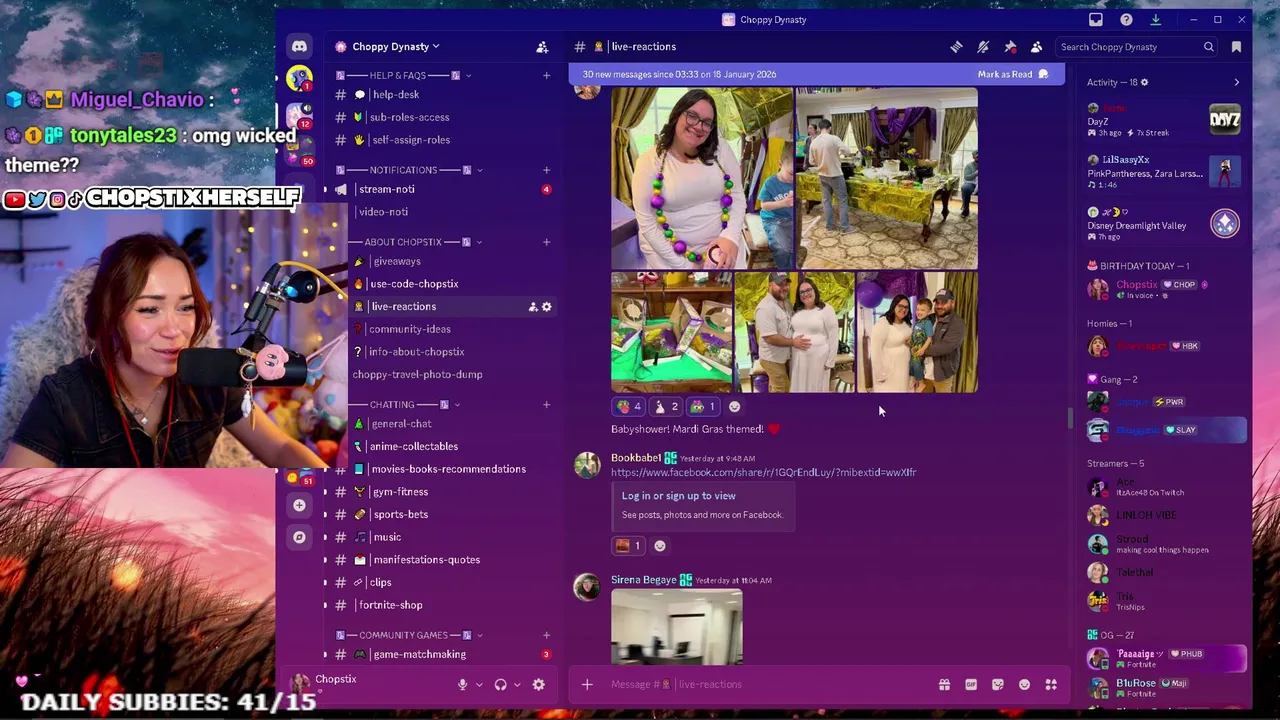Open gift Nitro icon in message bar
This screenshot has height=720, width=1280.
tap(944, 685)
